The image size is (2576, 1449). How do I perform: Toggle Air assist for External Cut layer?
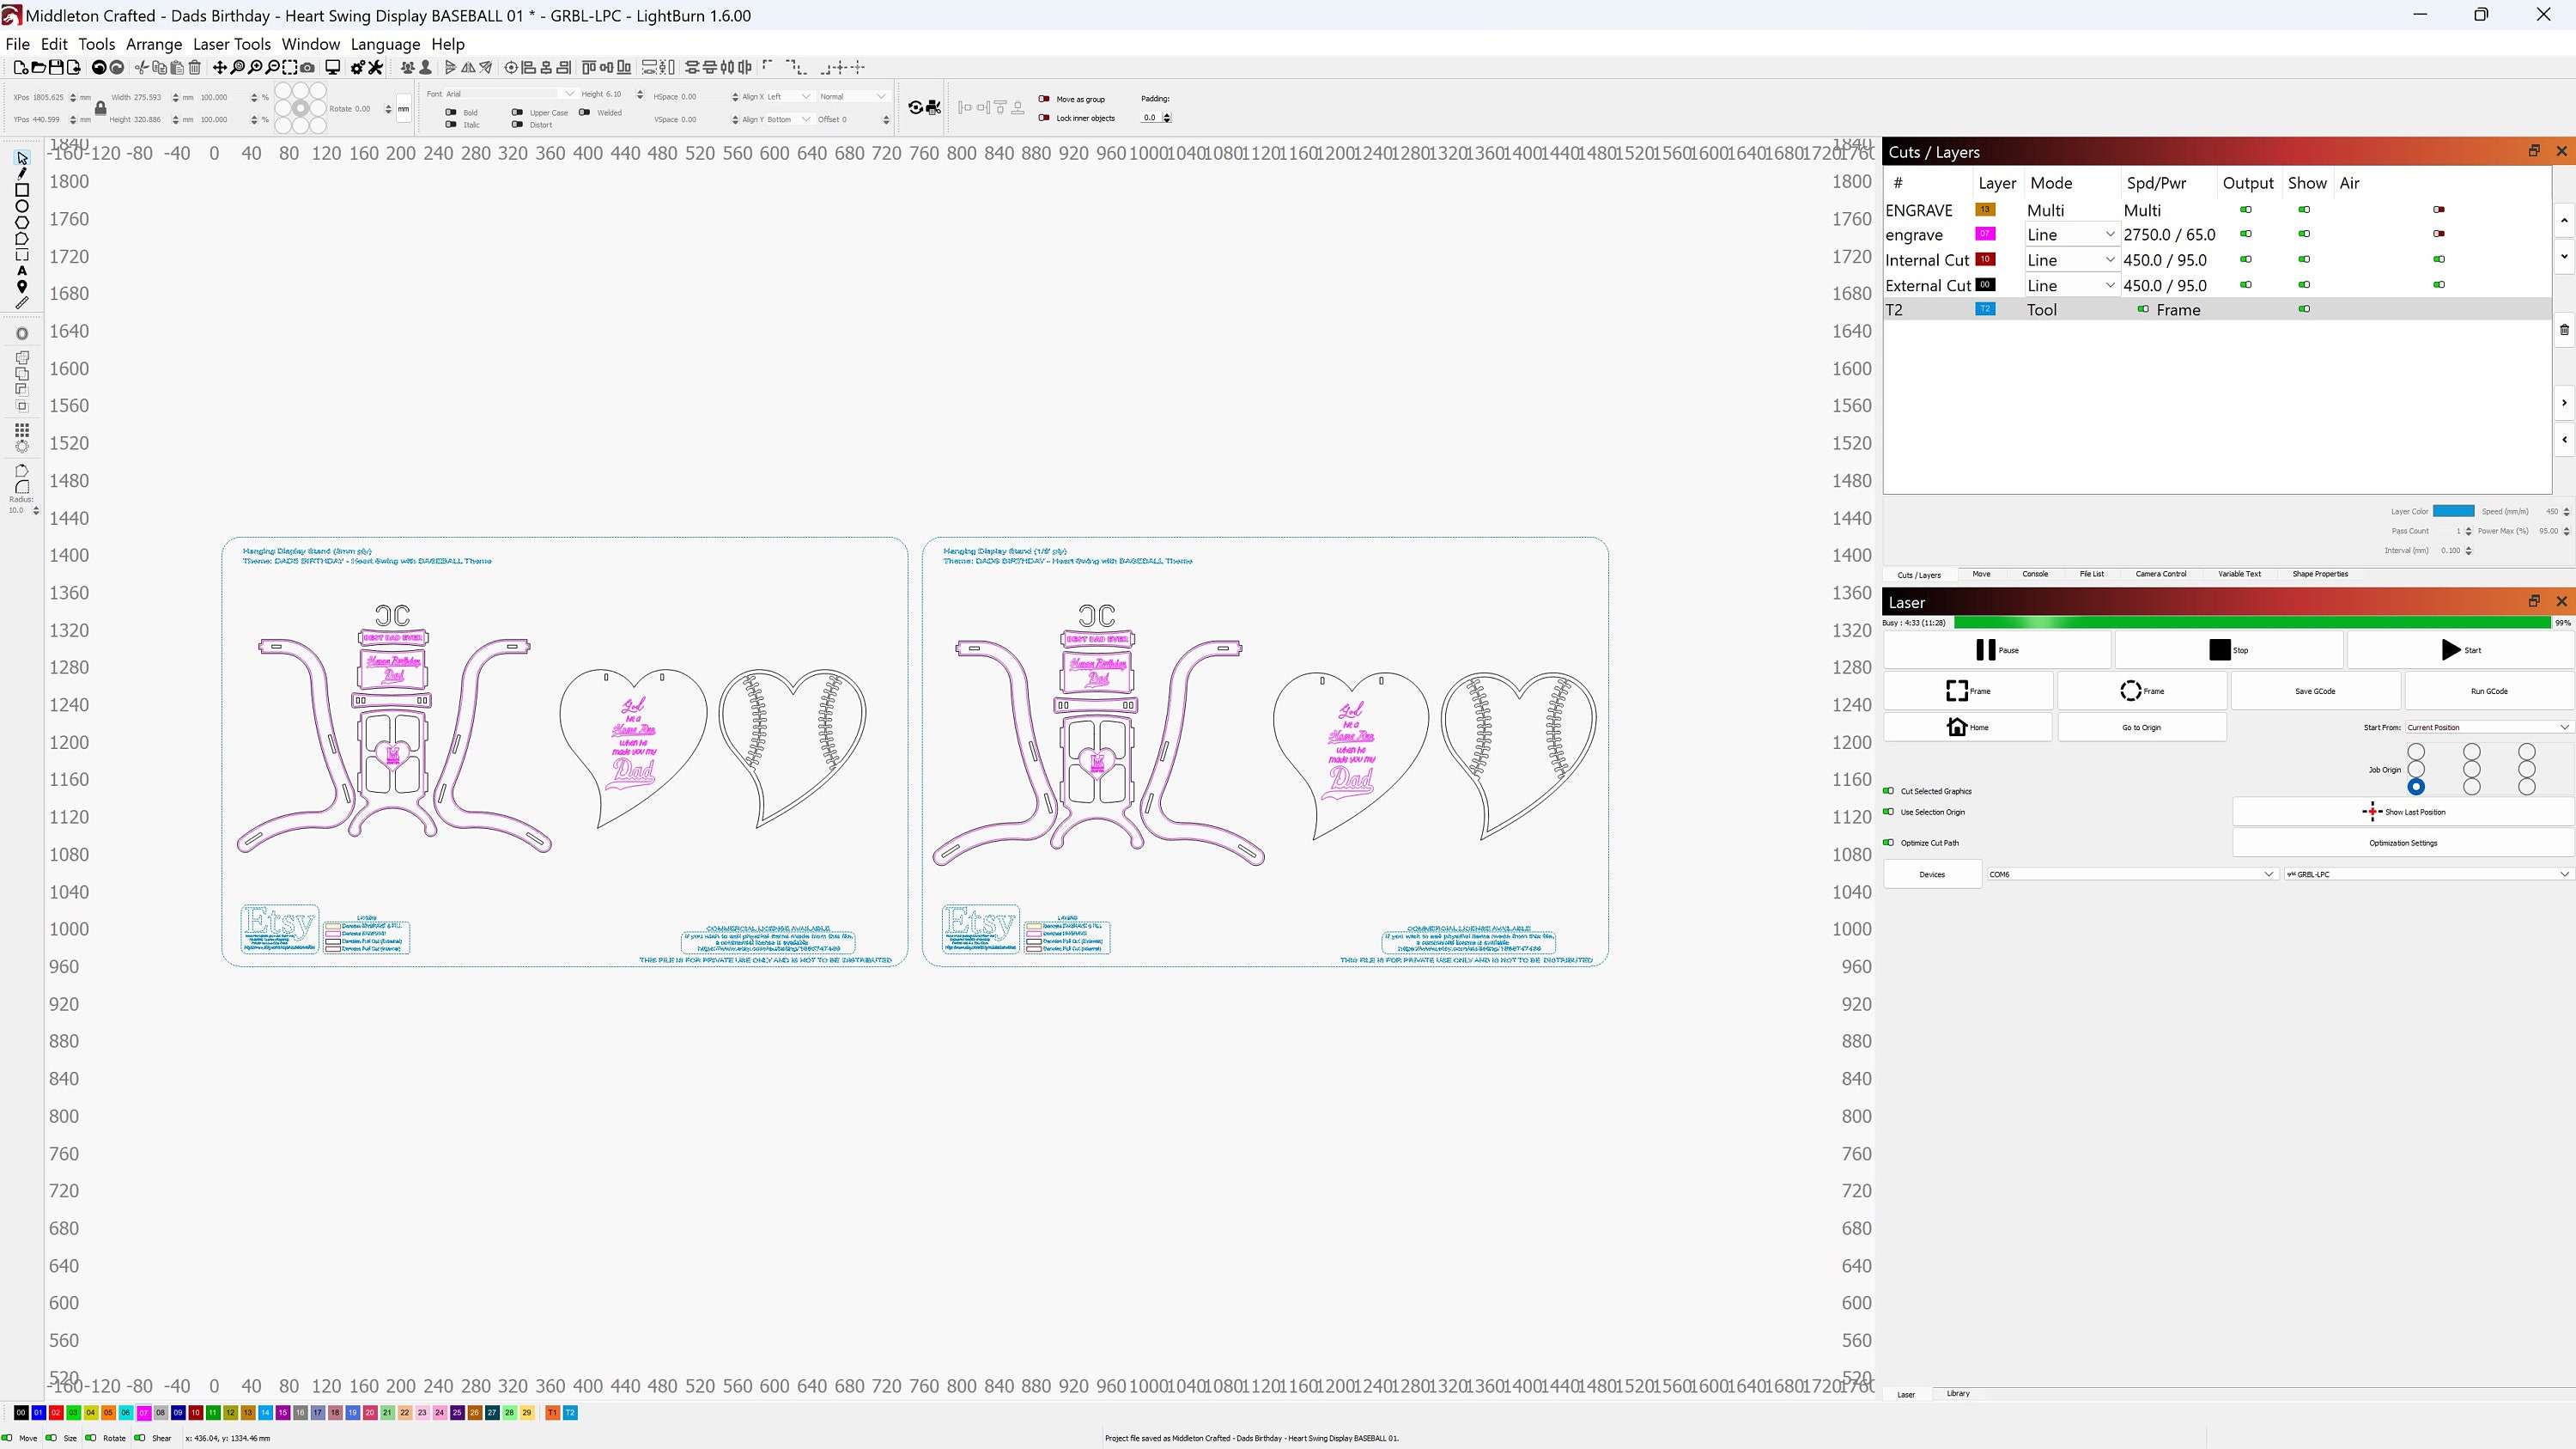2439,285
